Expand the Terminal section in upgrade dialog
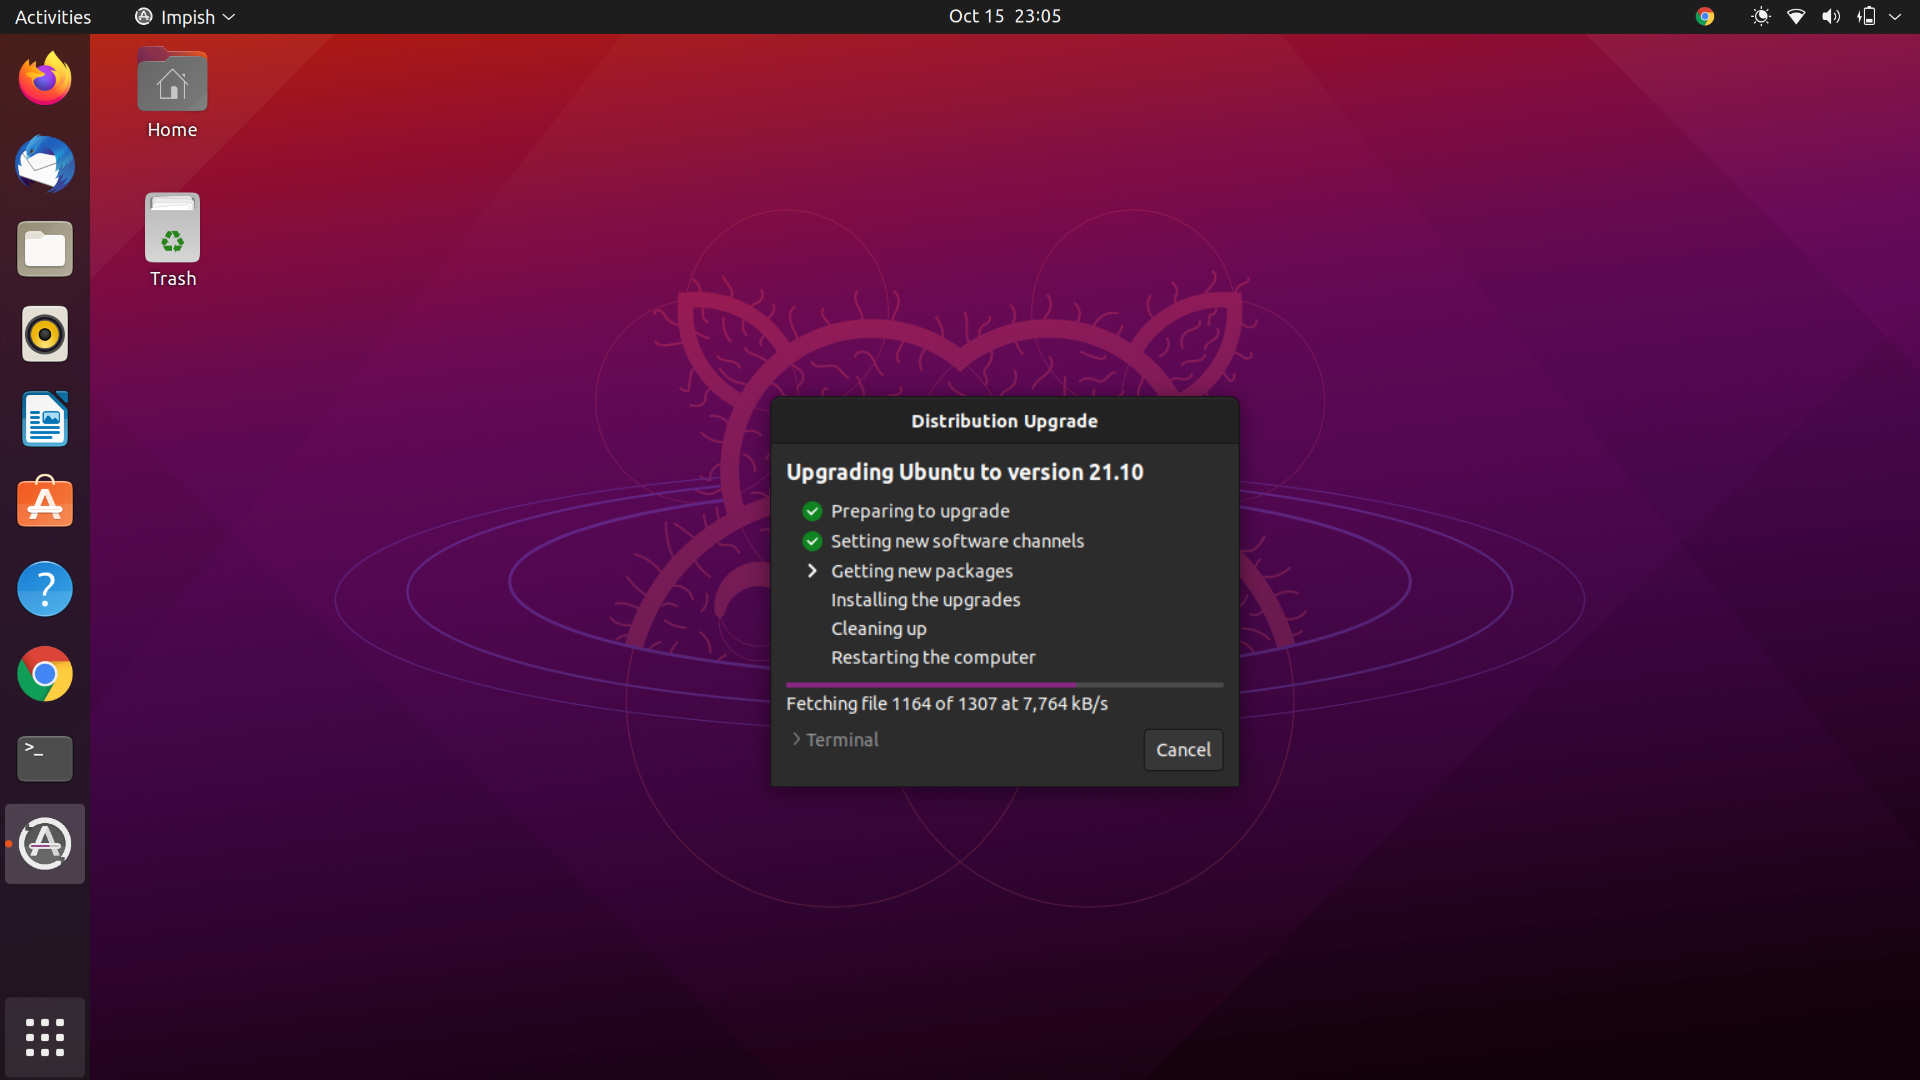 [x=835, y=739]
